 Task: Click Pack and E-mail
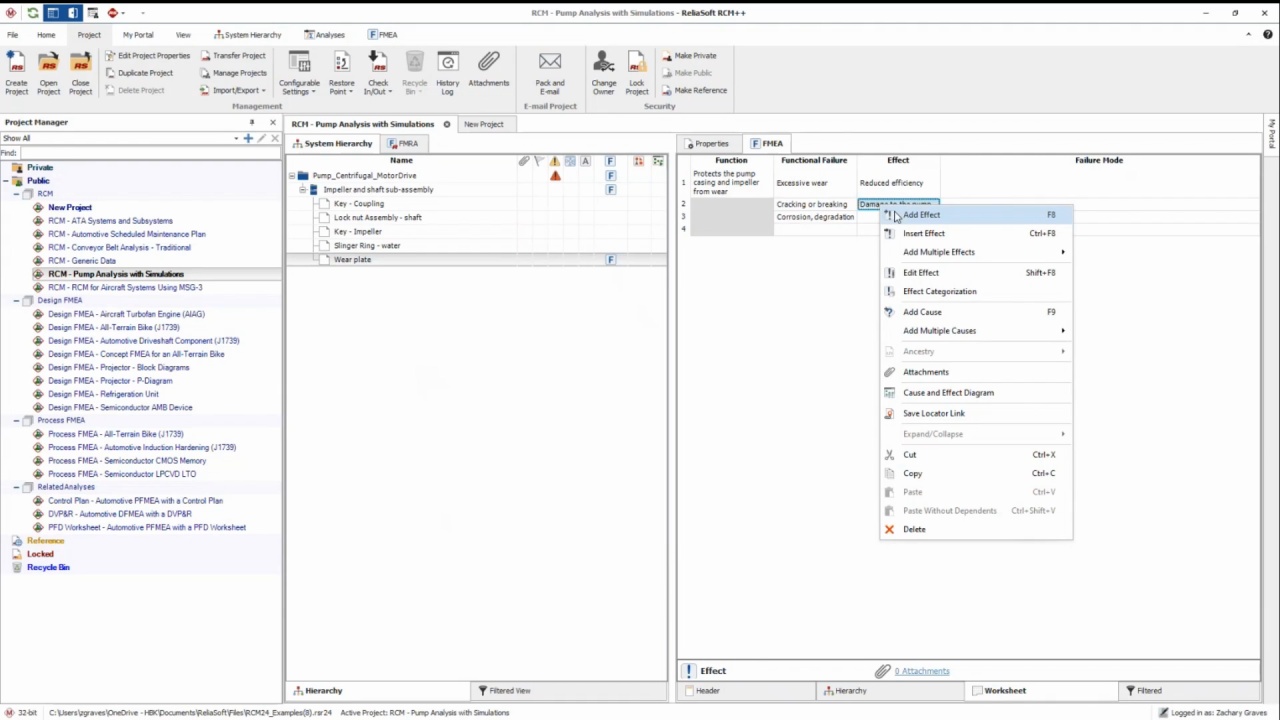549,74
